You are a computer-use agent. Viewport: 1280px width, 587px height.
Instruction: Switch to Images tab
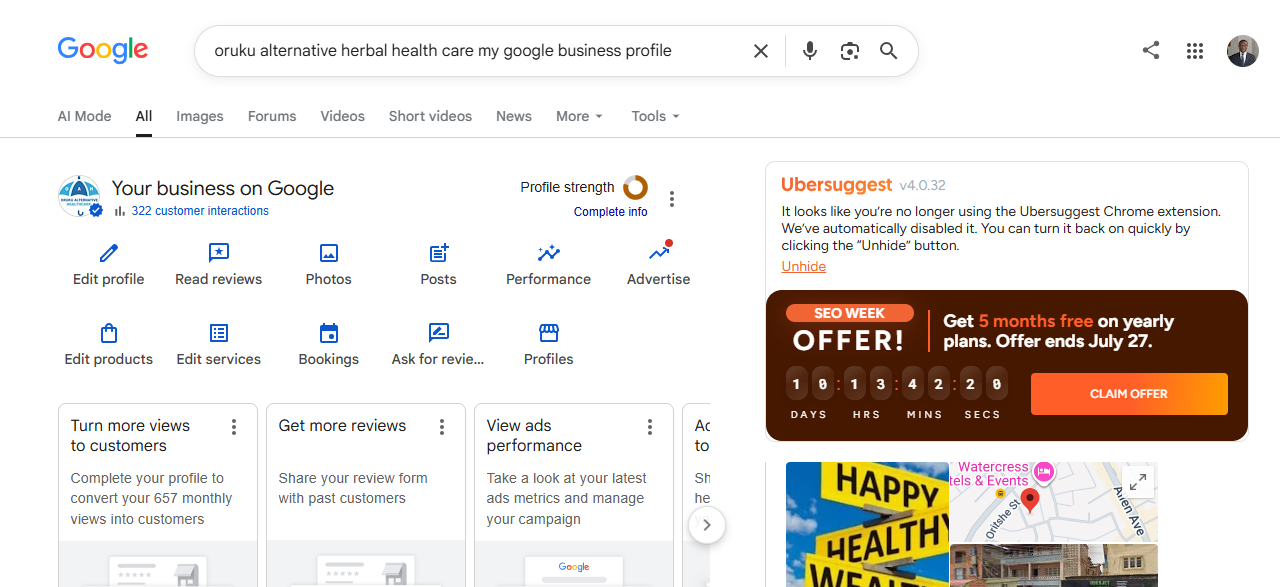pos(200,116)
